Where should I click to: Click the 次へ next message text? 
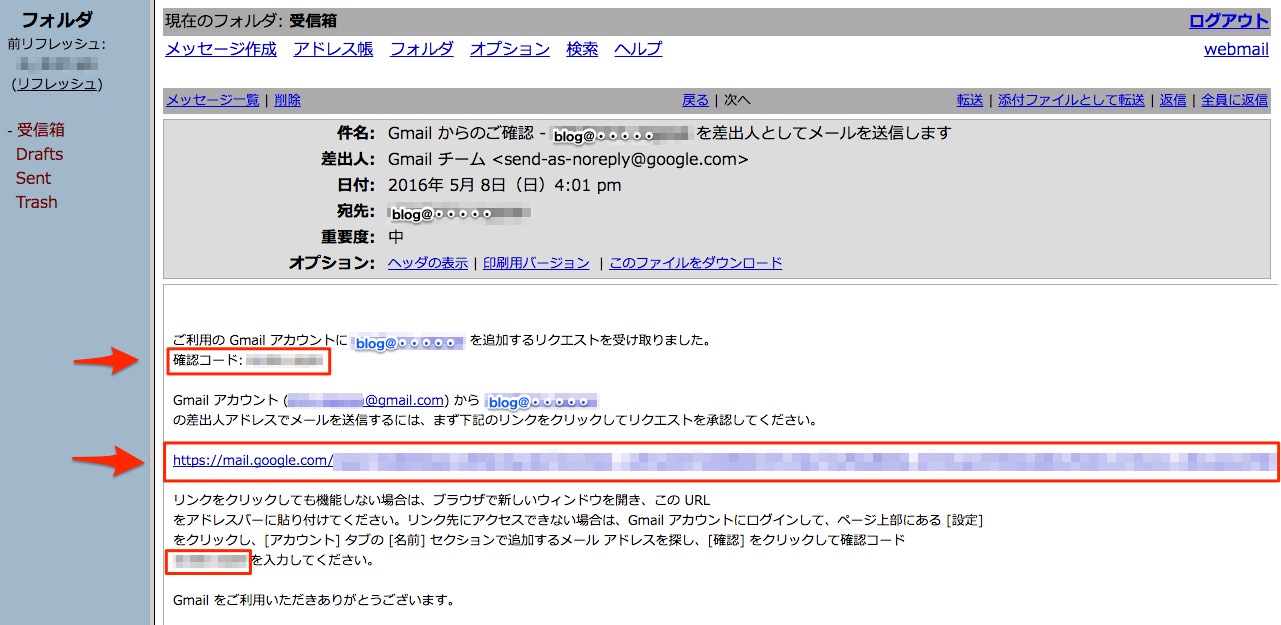click(x=737, y=100)
